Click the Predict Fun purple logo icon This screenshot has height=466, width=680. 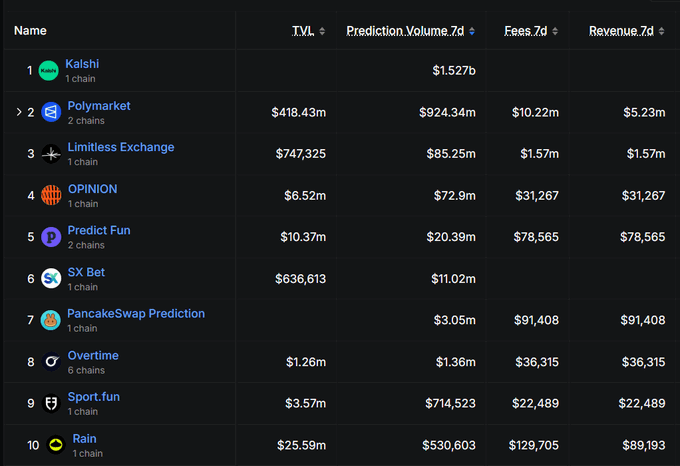click(51, 237)
